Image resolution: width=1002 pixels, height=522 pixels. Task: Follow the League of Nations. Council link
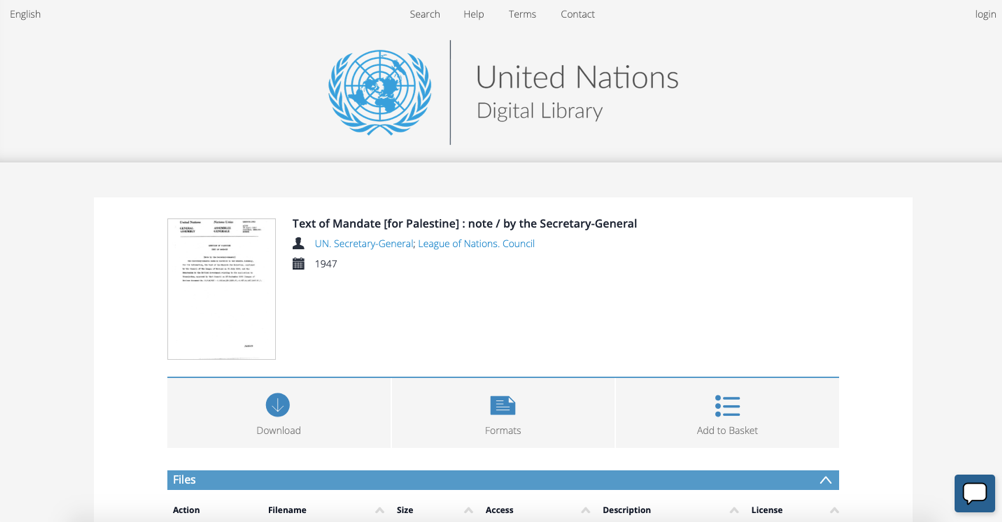[x=476, y=244]
